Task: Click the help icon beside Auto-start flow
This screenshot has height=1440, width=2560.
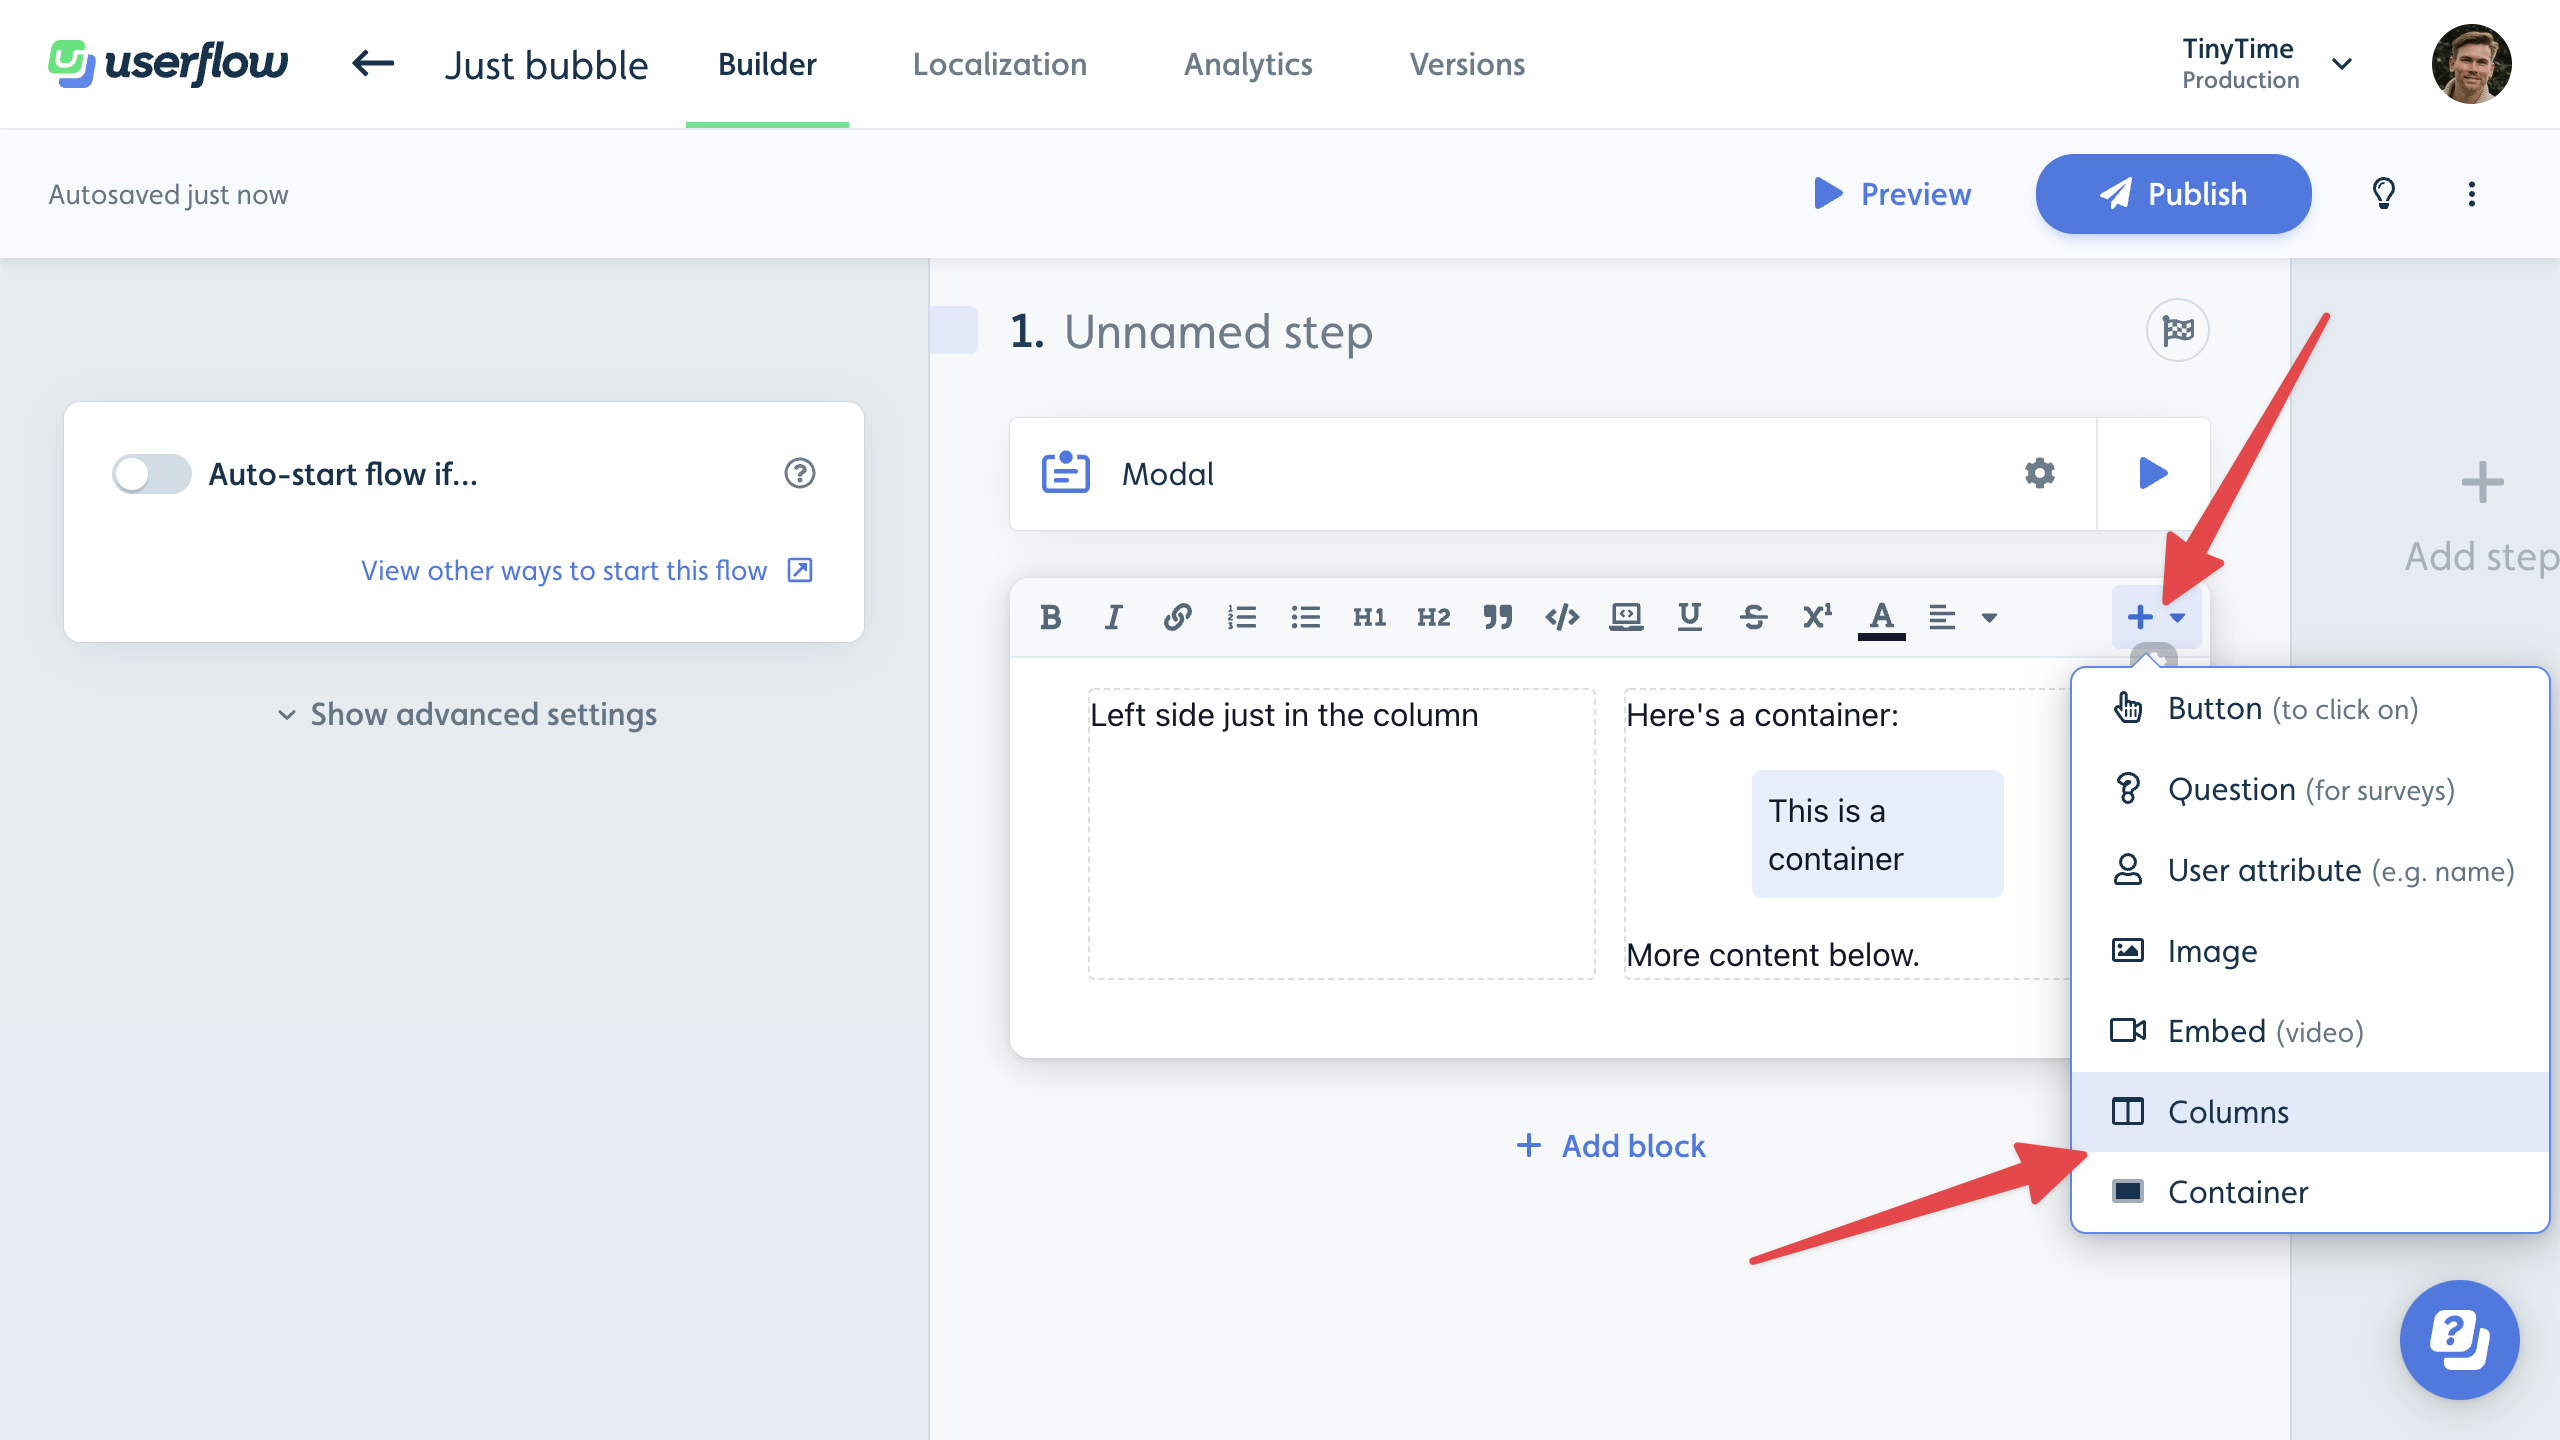Action: pos(799,473)
